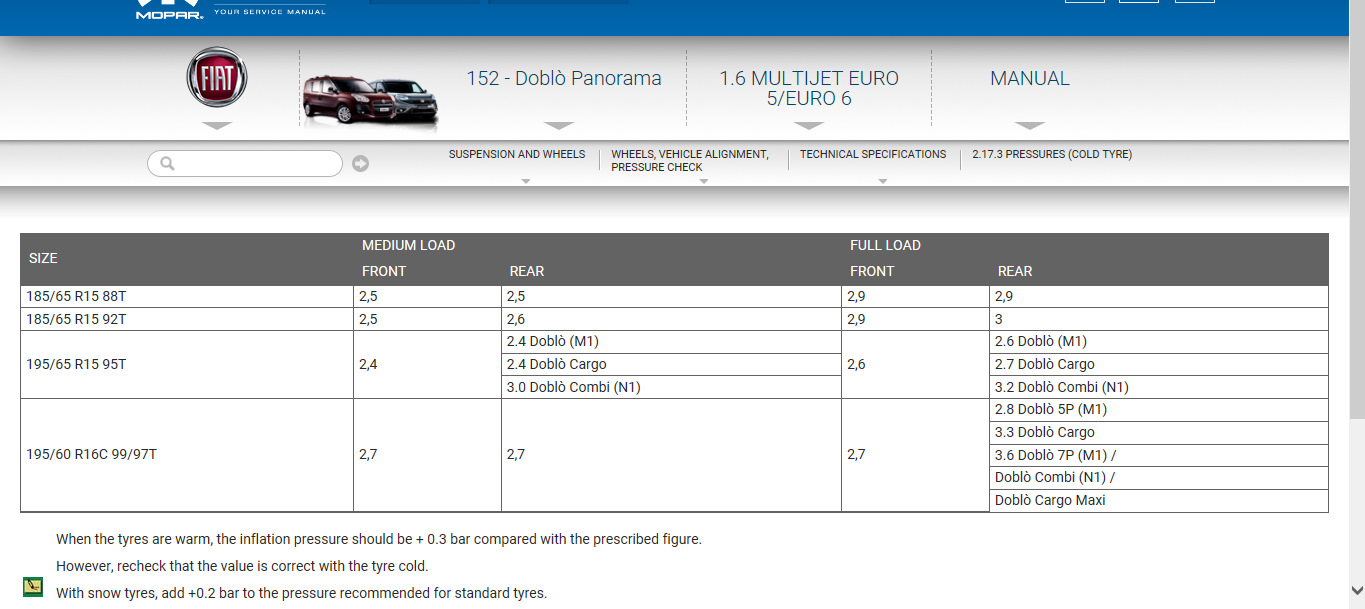
Task: Click the 2.4 Doblò Cargo cell
Action: [x=671, y=364]
